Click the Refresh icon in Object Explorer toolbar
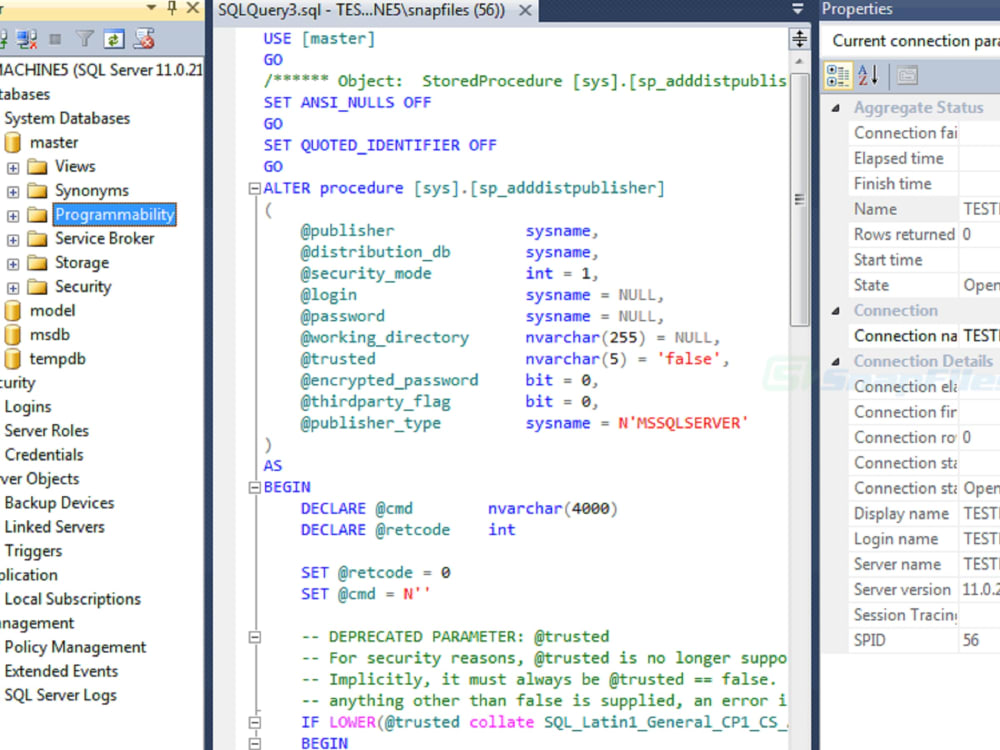The image size is (1000, 750). pos(114,40)
